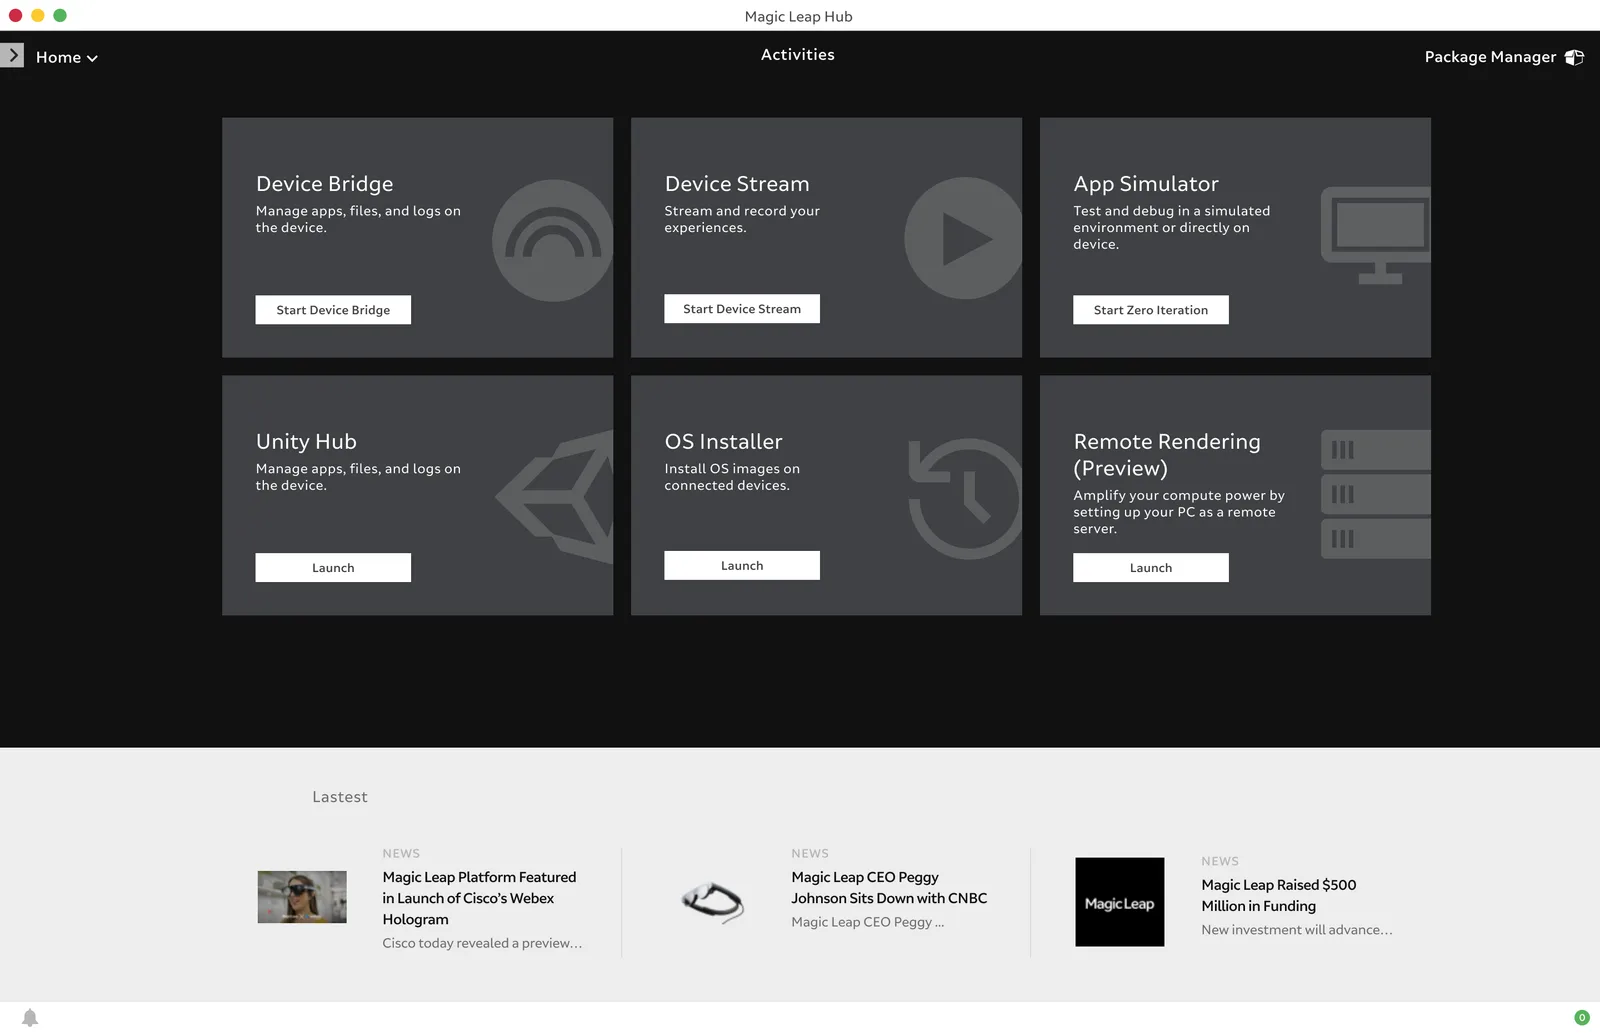Image resolution: width=1600 pixels, height=1033 pixels.
Task: Open the headset news thumbnail
Action: [712, 901]
